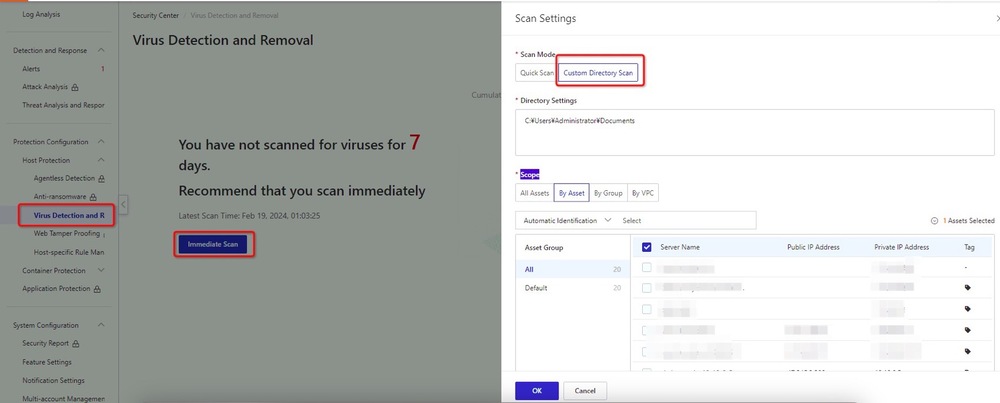
Task: Click the Directory Settings text area
Action: pos(754,133)
